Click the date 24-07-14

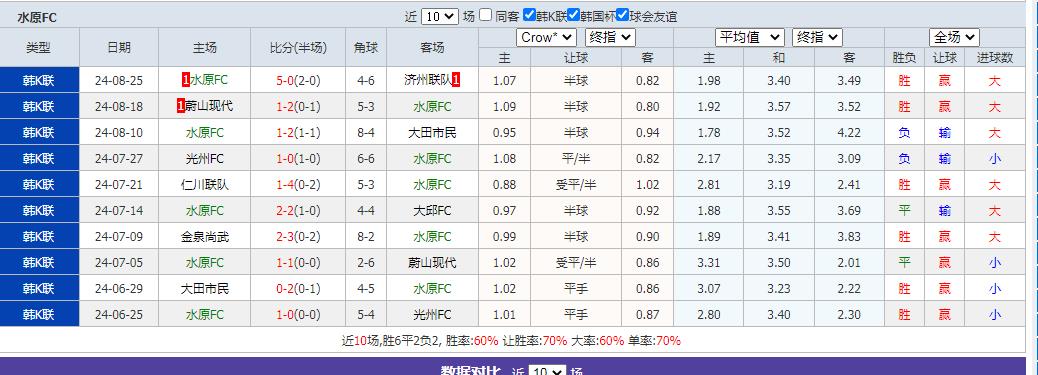point(118,211)
